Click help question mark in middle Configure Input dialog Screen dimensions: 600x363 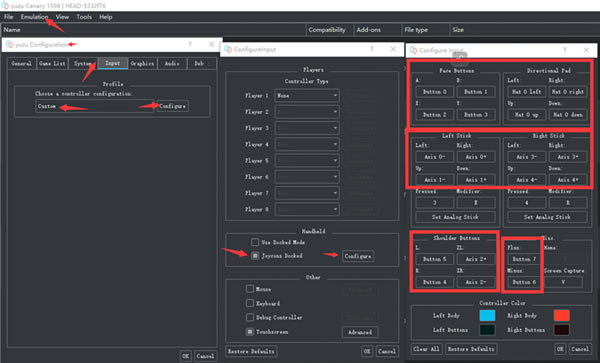click(372, 49)
